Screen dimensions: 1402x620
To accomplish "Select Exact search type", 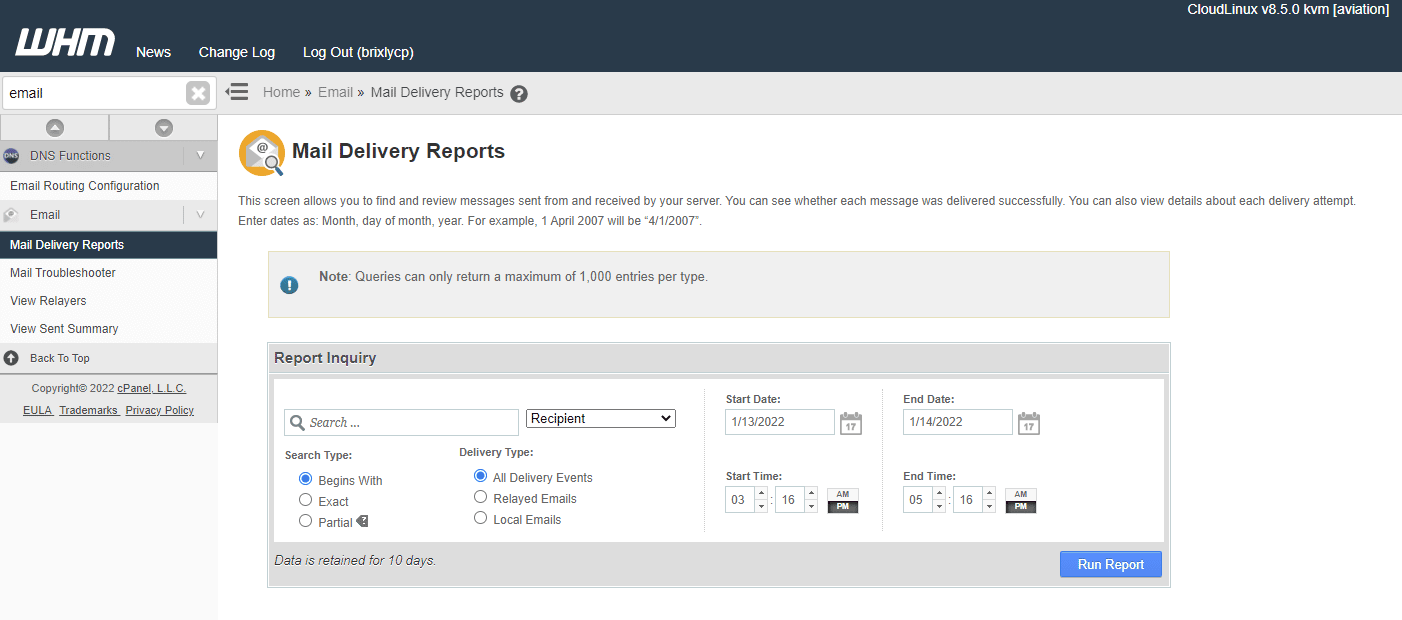I will pyautogui.click(x=306, y=500).
